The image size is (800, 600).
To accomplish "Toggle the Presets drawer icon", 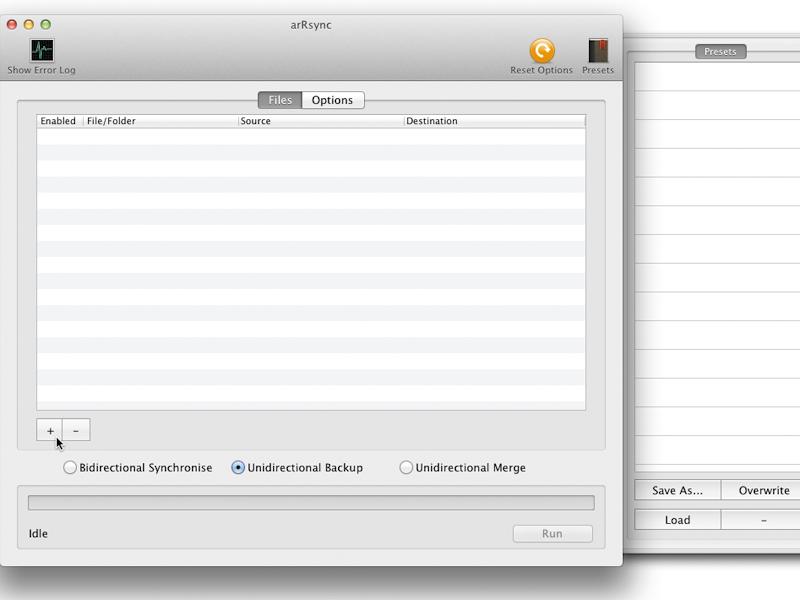I will pyautogui.click(x=598, y=51).
